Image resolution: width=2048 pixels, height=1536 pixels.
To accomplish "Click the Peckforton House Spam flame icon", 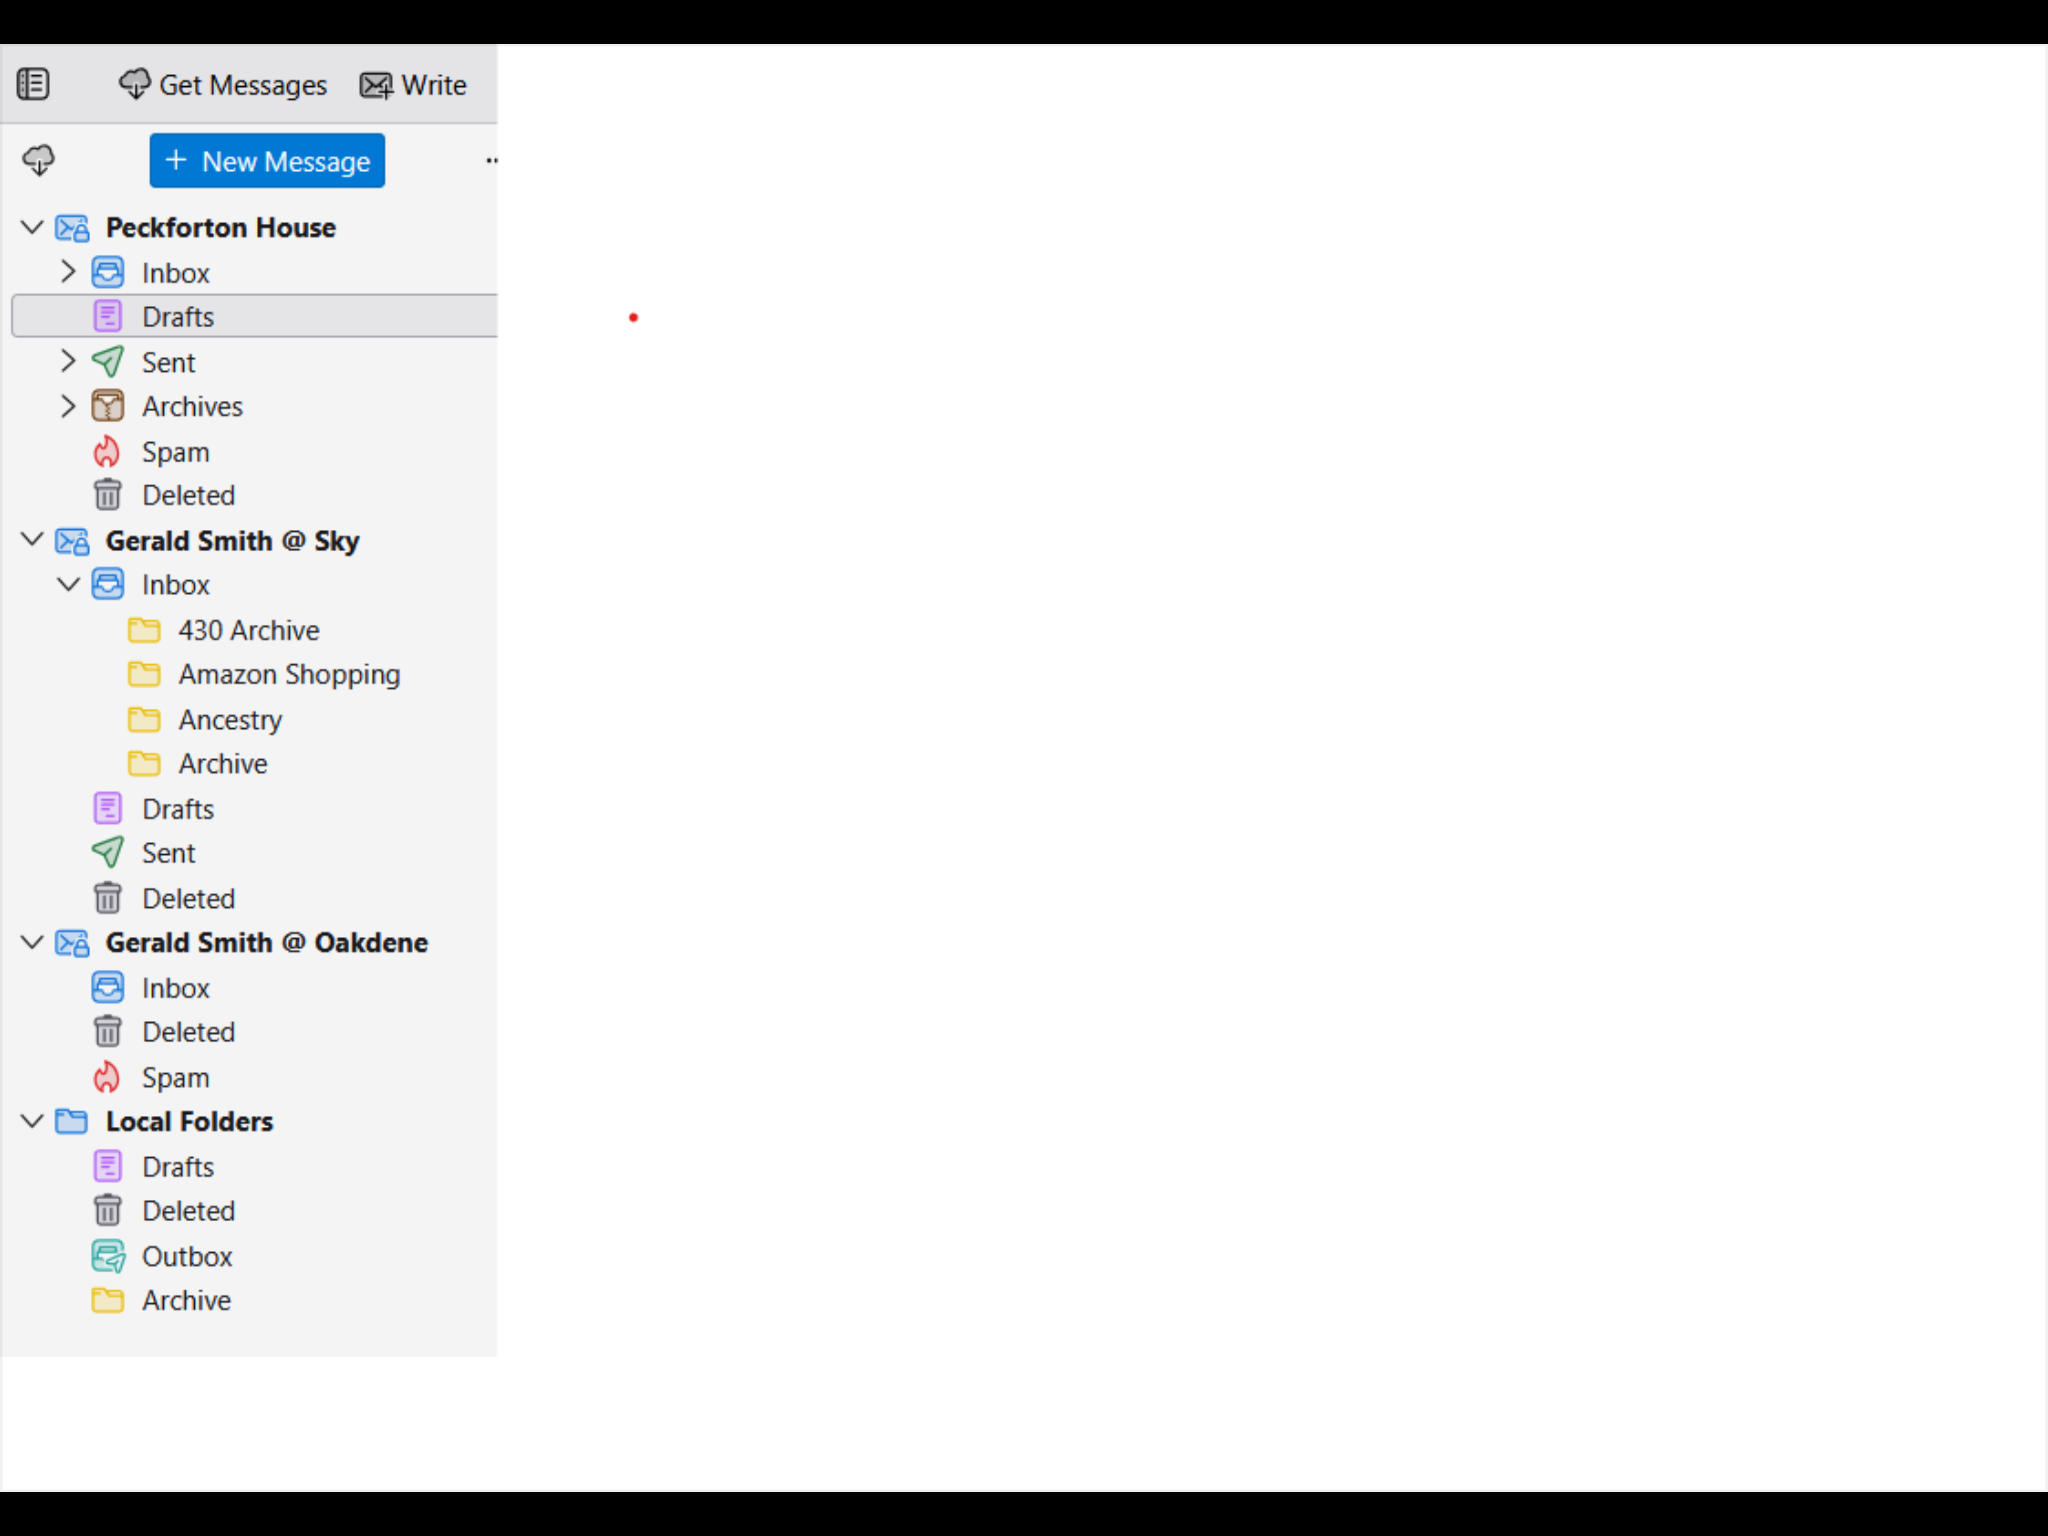I will [107, 452].
